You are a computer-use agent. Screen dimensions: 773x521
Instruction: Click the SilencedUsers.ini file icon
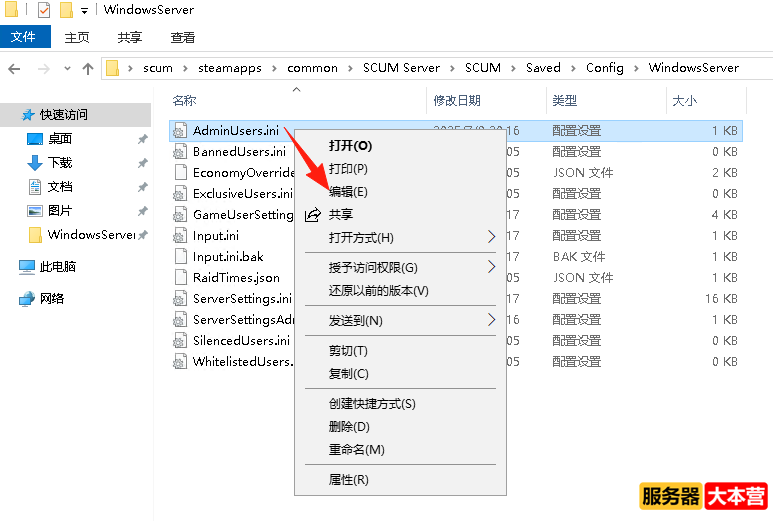pos(180,341)
